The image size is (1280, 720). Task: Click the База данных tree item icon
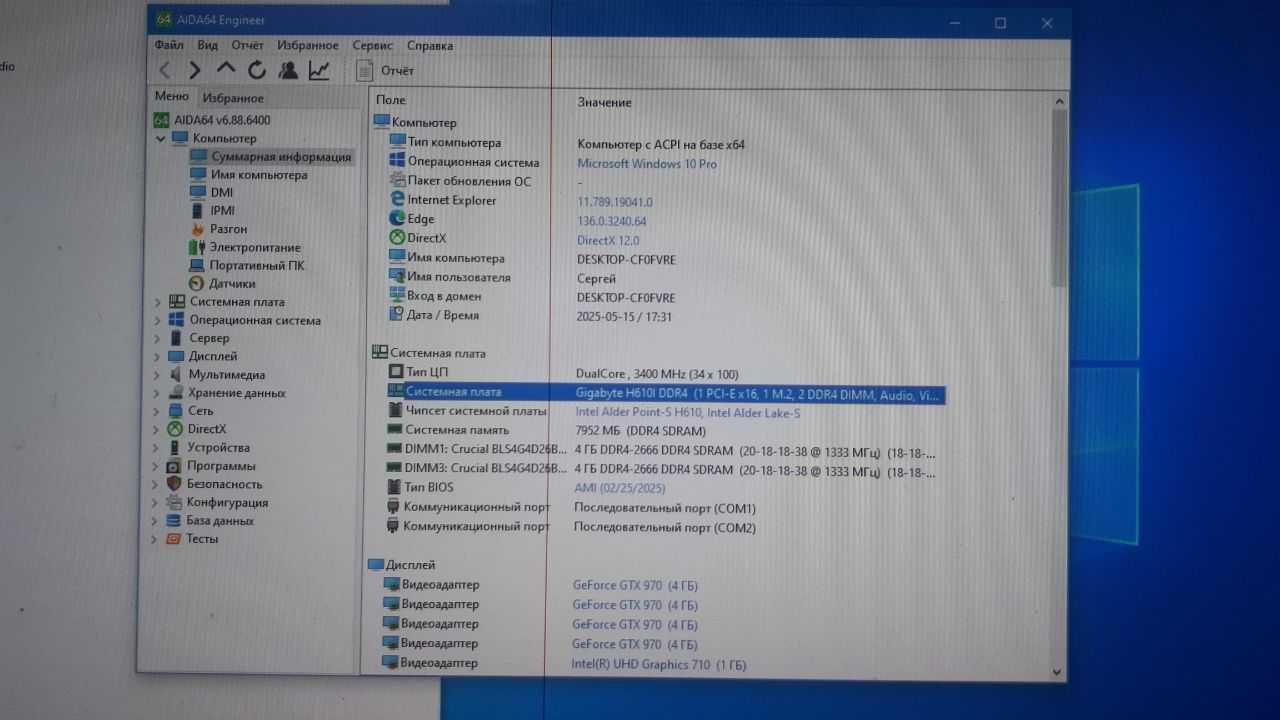(x=174, y=520)
